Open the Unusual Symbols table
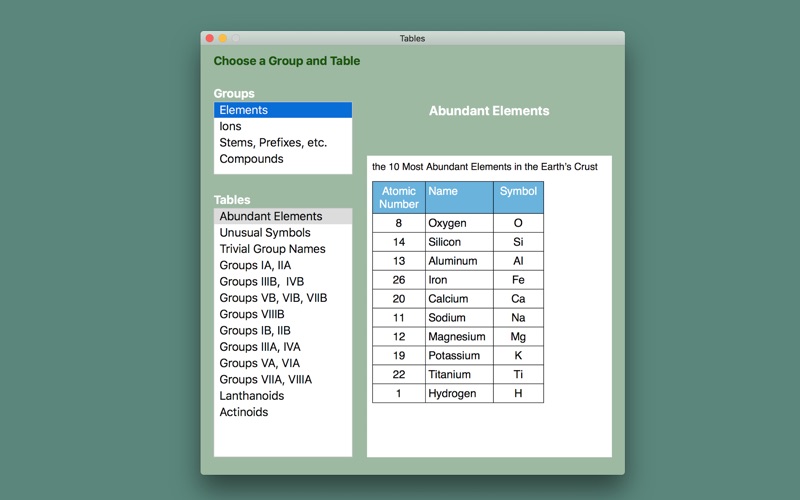This screenshot has width=800, height=500. coord(283,232)
